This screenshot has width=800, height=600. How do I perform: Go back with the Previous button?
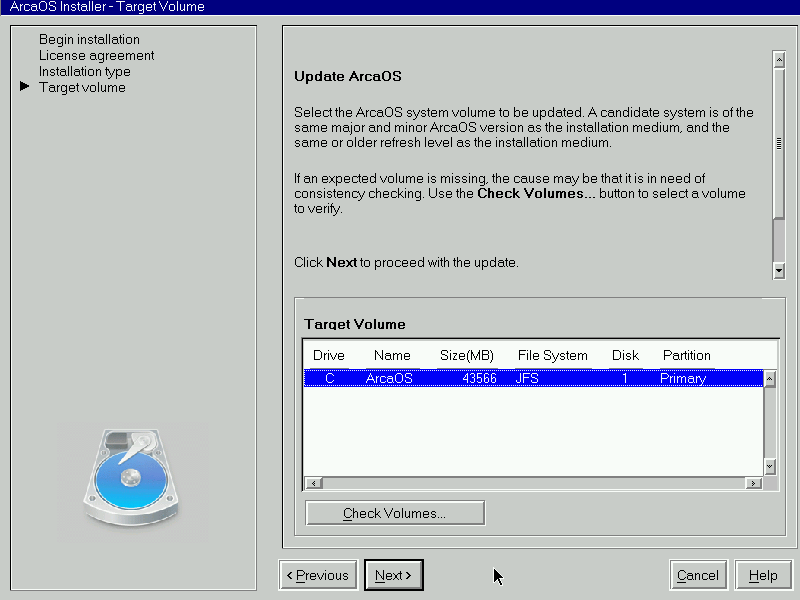pyautogui.click(x=318, y=575)
